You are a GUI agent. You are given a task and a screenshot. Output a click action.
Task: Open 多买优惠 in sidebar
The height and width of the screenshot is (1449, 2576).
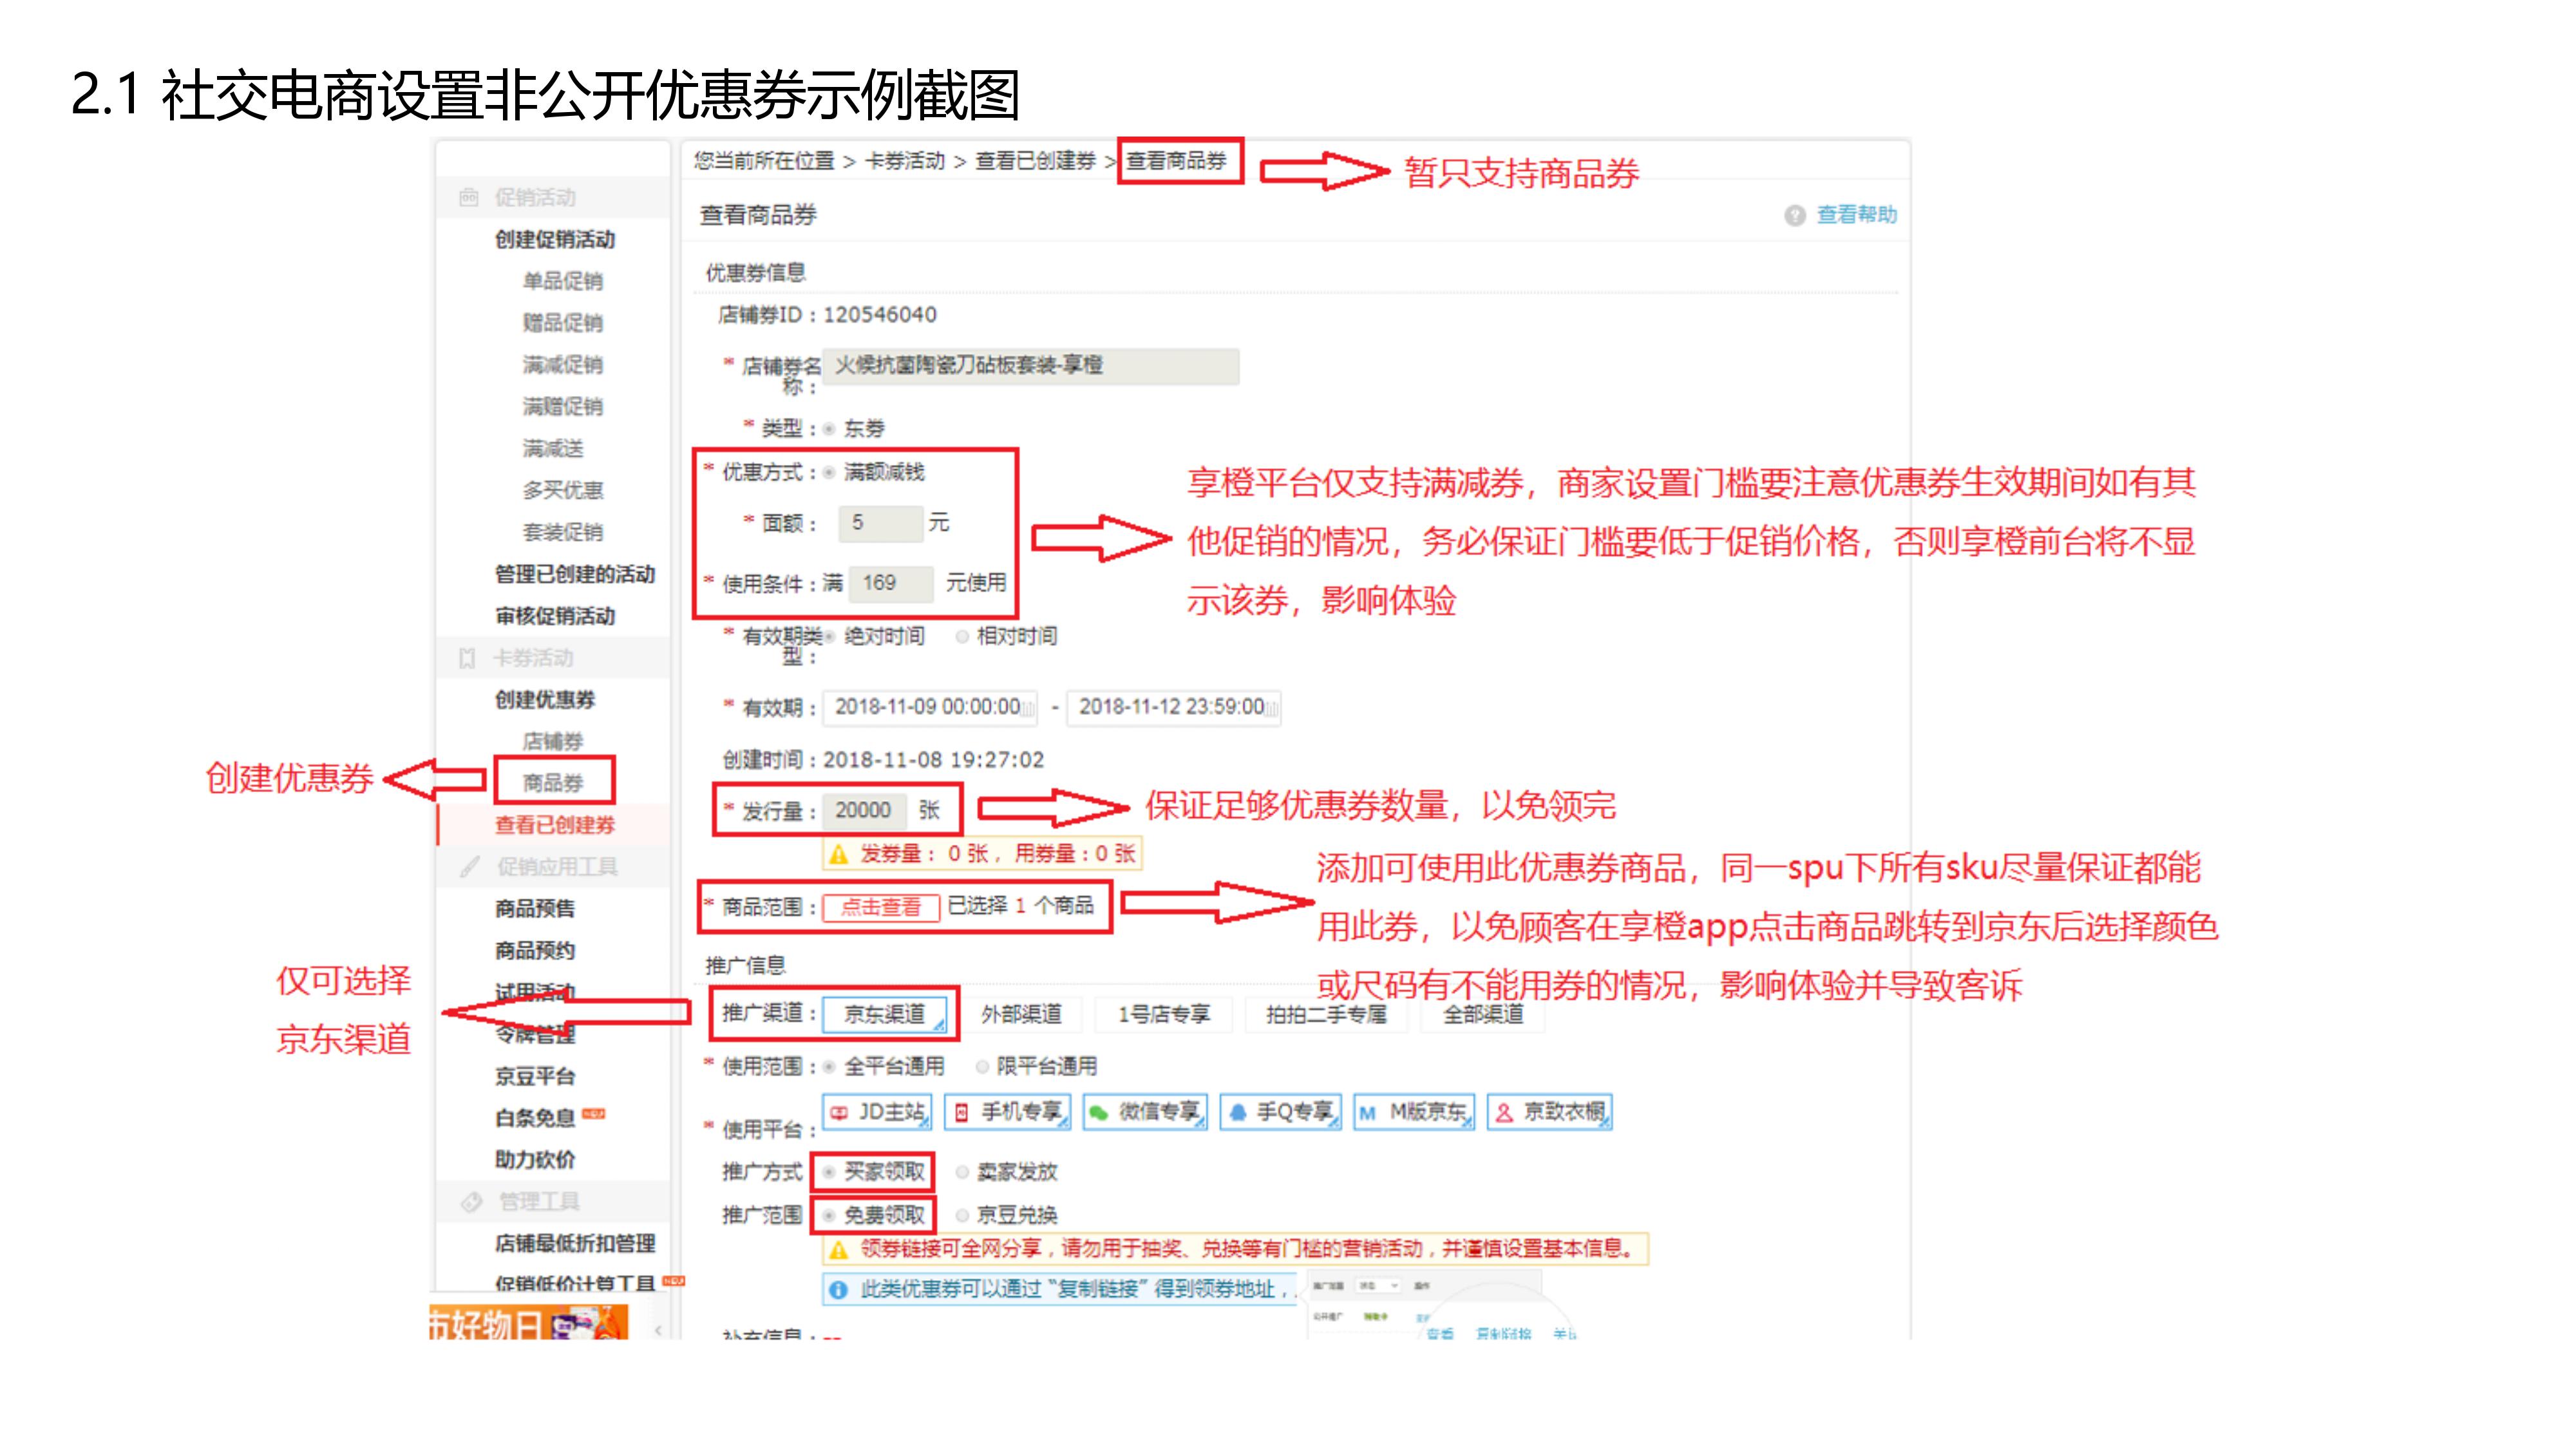pyautogui.click(x=563, y=490)
